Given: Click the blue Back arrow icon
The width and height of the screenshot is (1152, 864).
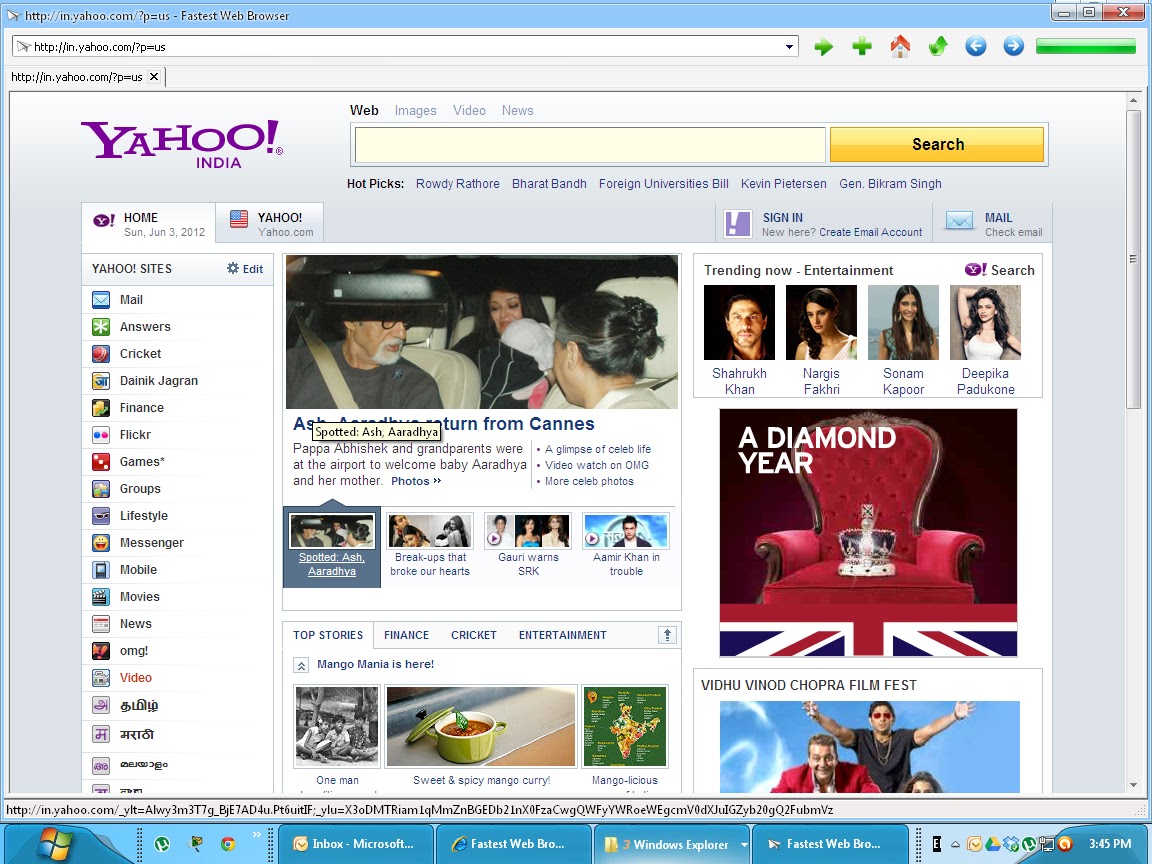Looking at the screenshot, I should click(x=976, y=47).
